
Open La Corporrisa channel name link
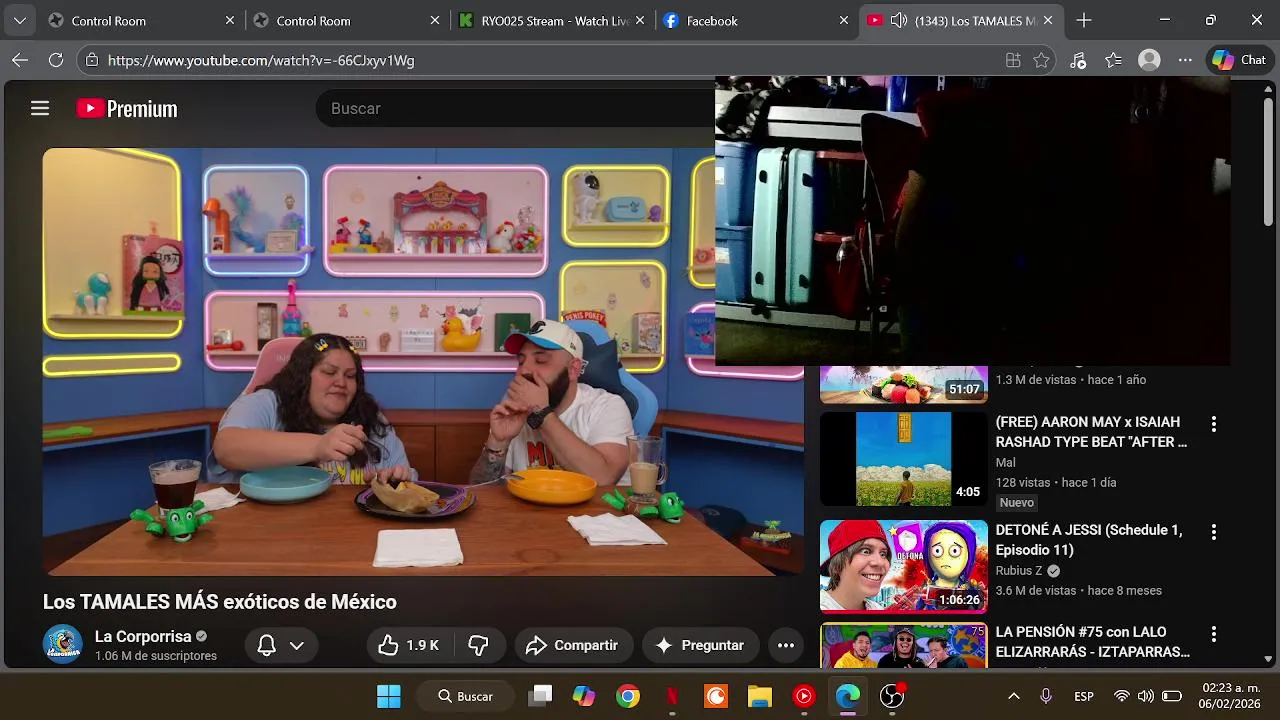pyautogui.click(x=143, y=636)
